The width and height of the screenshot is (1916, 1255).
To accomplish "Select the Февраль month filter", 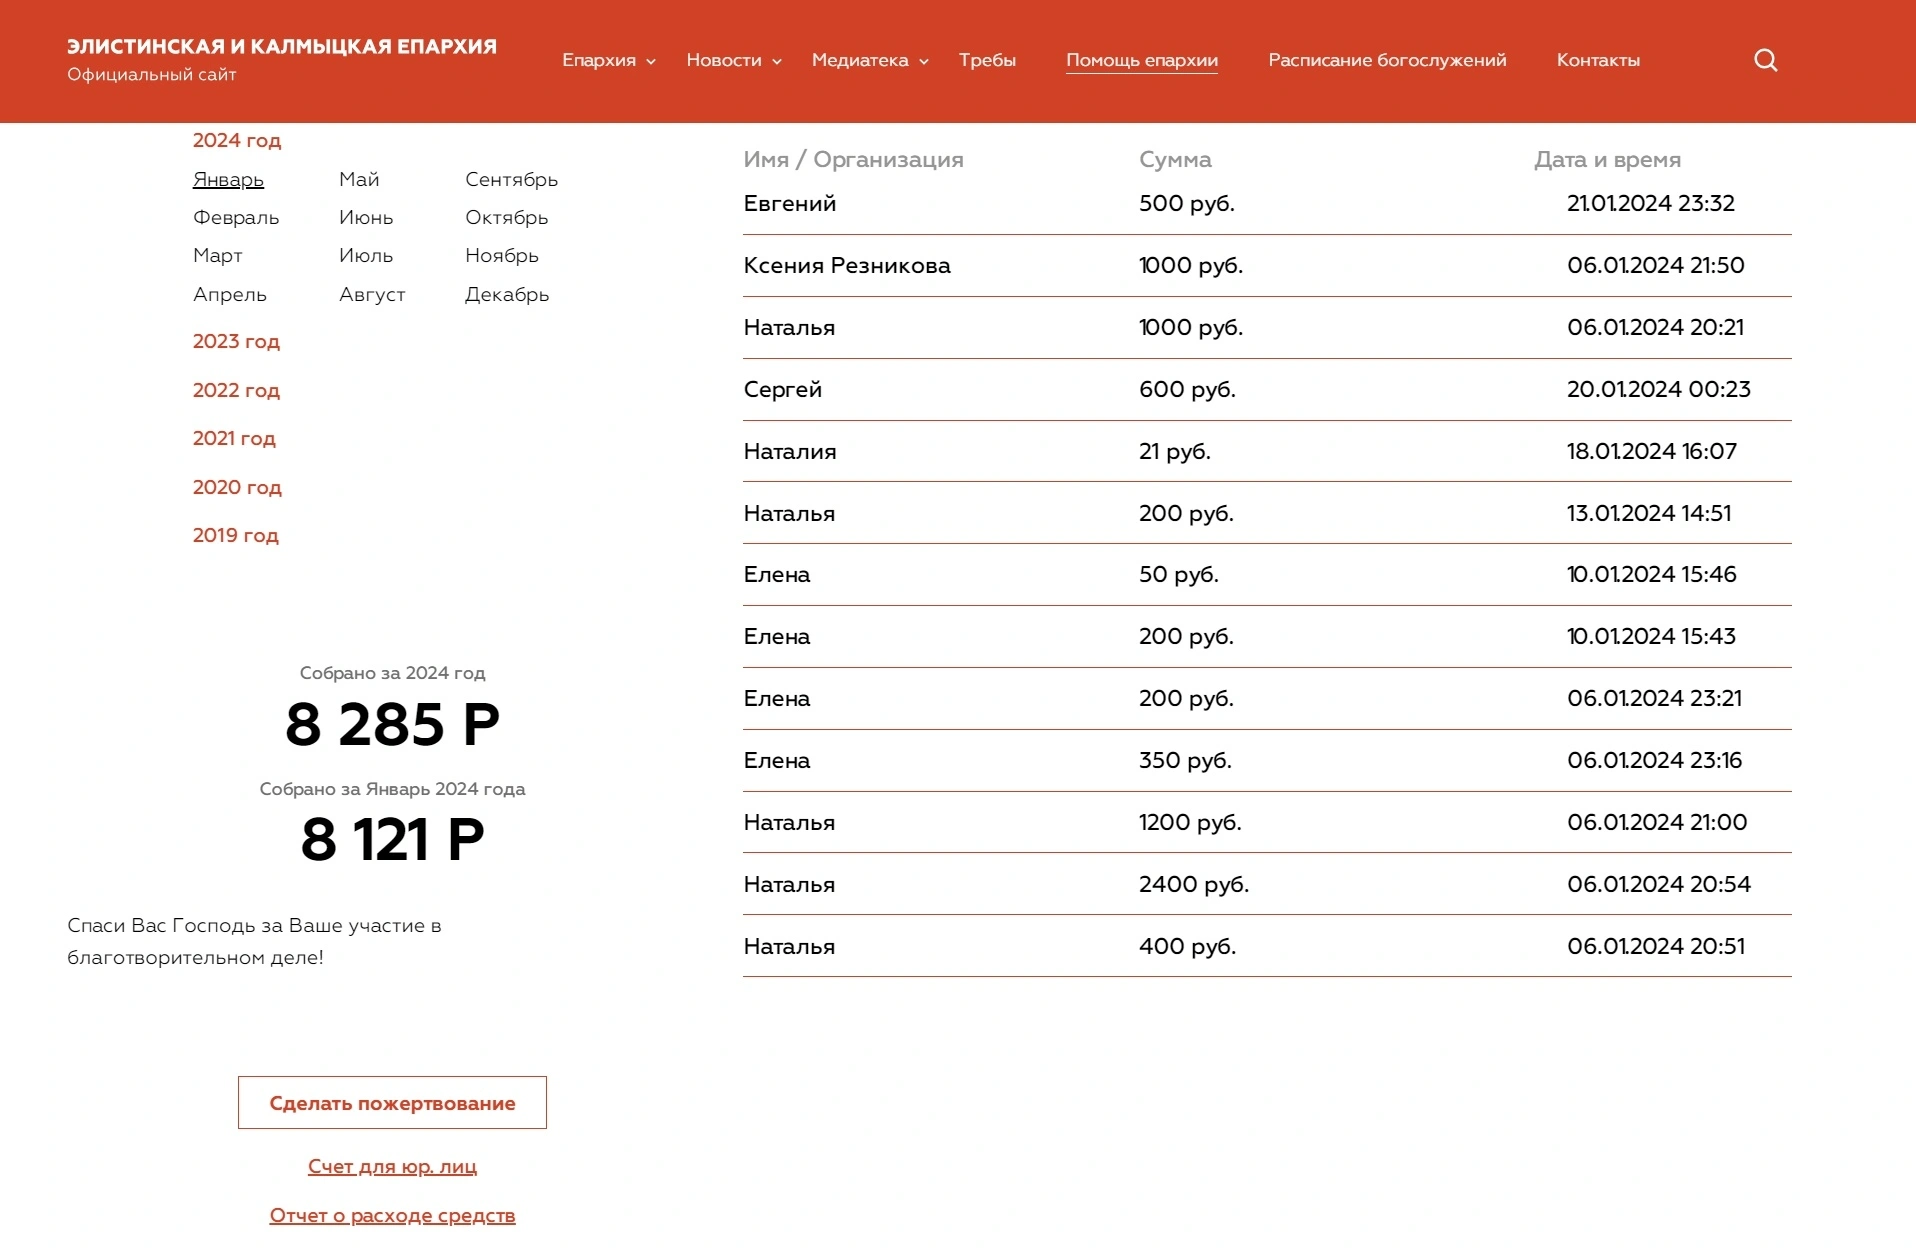I will (x=236, y=217).
